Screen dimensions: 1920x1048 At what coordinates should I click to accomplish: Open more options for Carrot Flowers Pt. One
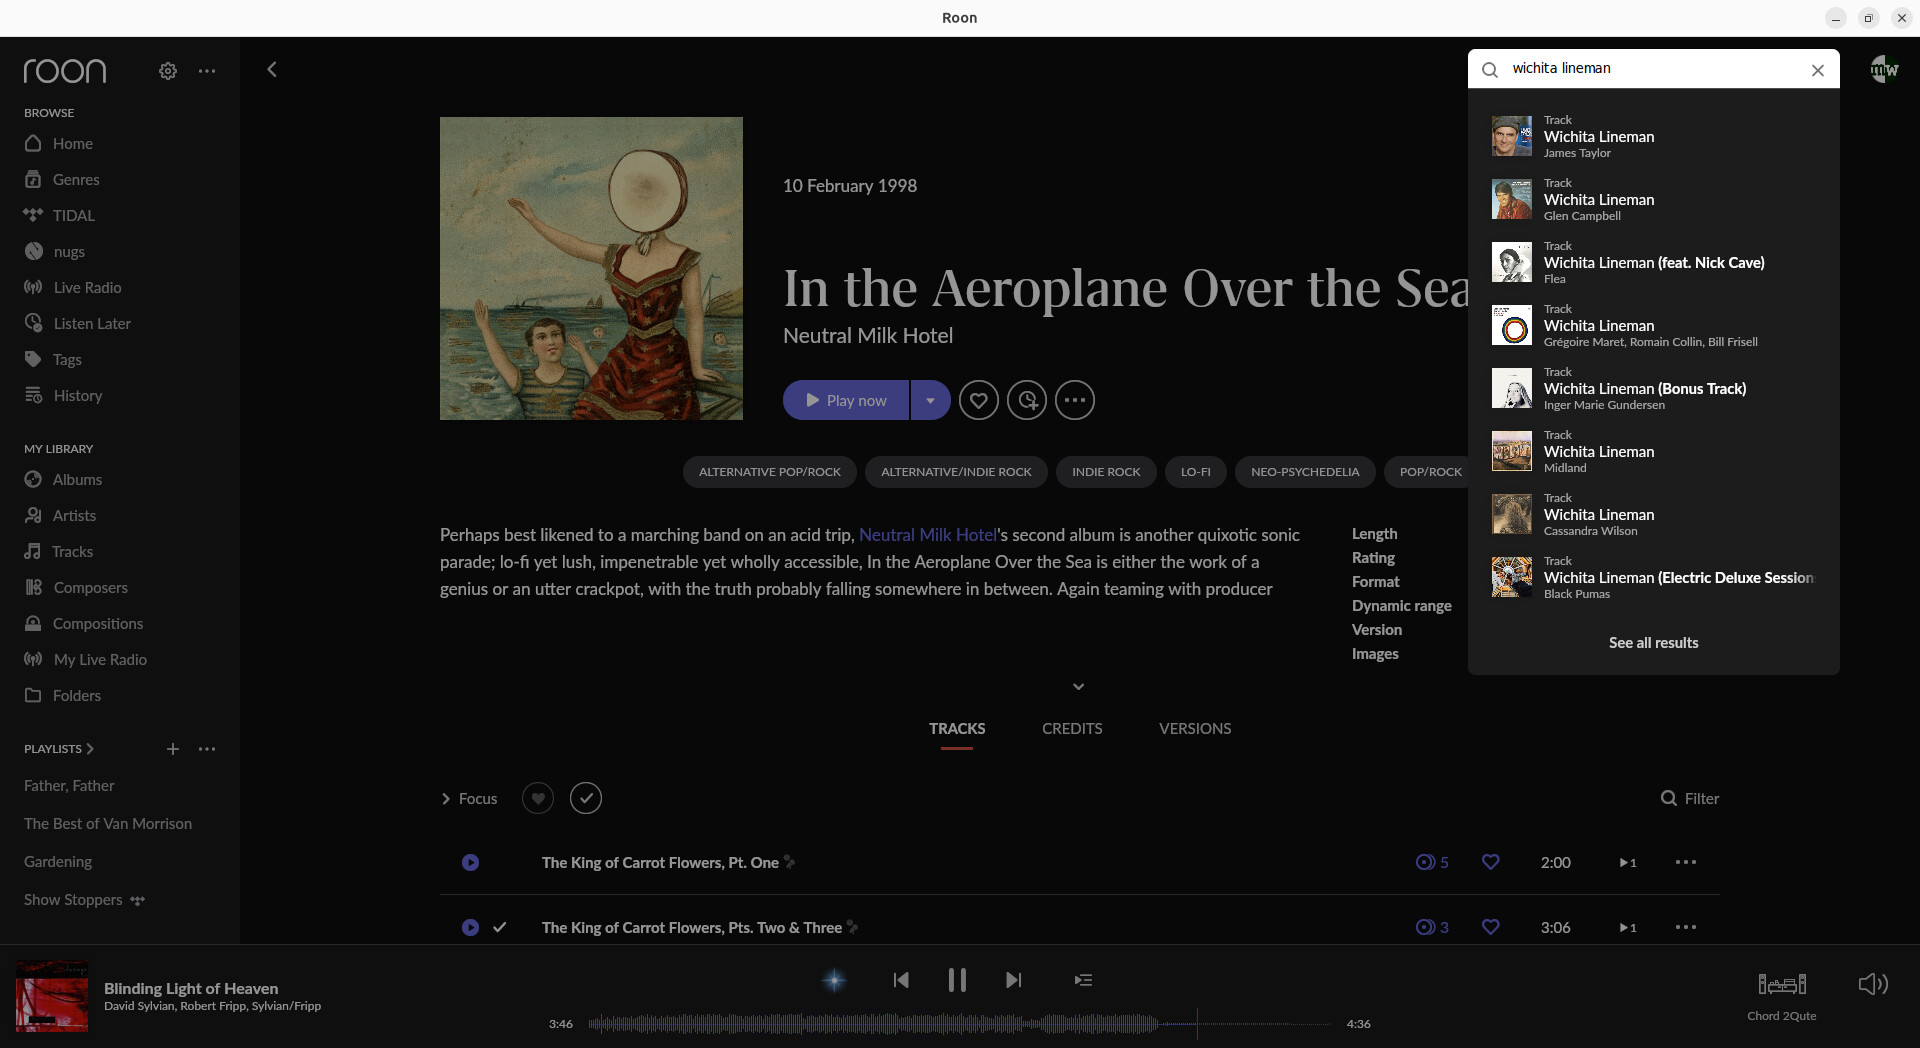(x=1686, y=862)
